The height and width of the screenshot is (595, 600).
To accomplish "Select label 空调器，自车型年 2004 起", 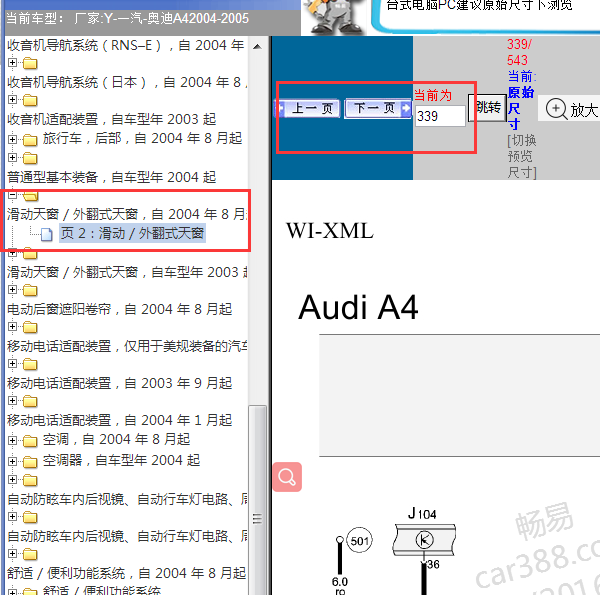I will [121, 460].
